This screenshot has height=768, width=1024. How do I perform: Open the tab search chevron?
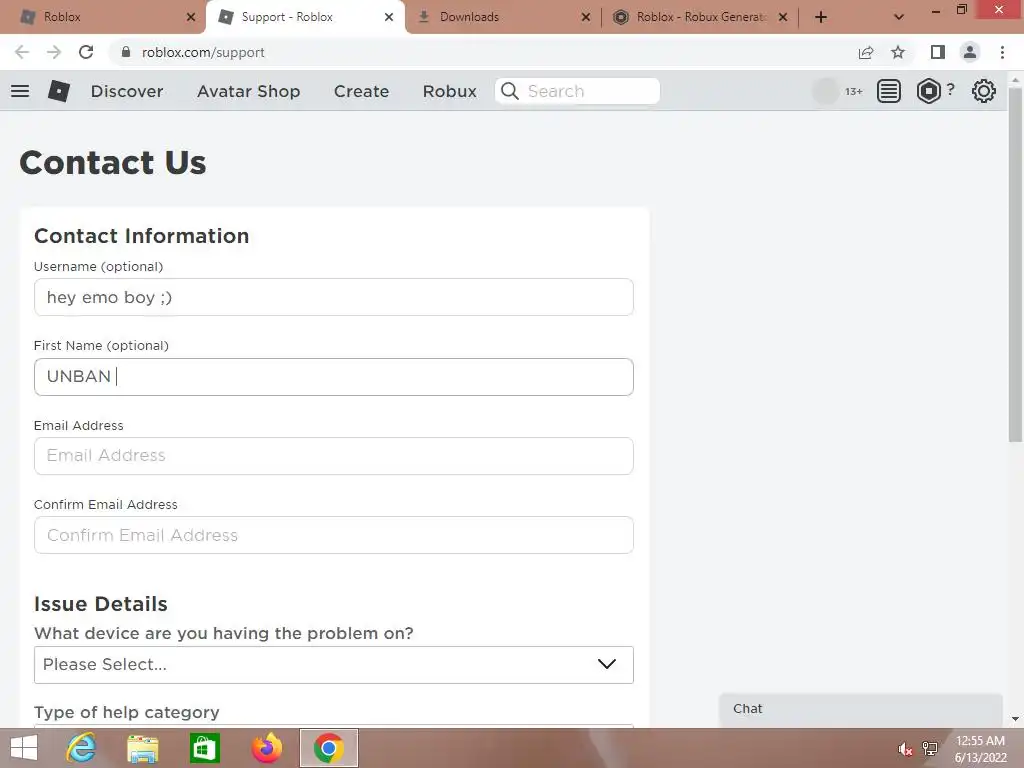click(899, 17)
